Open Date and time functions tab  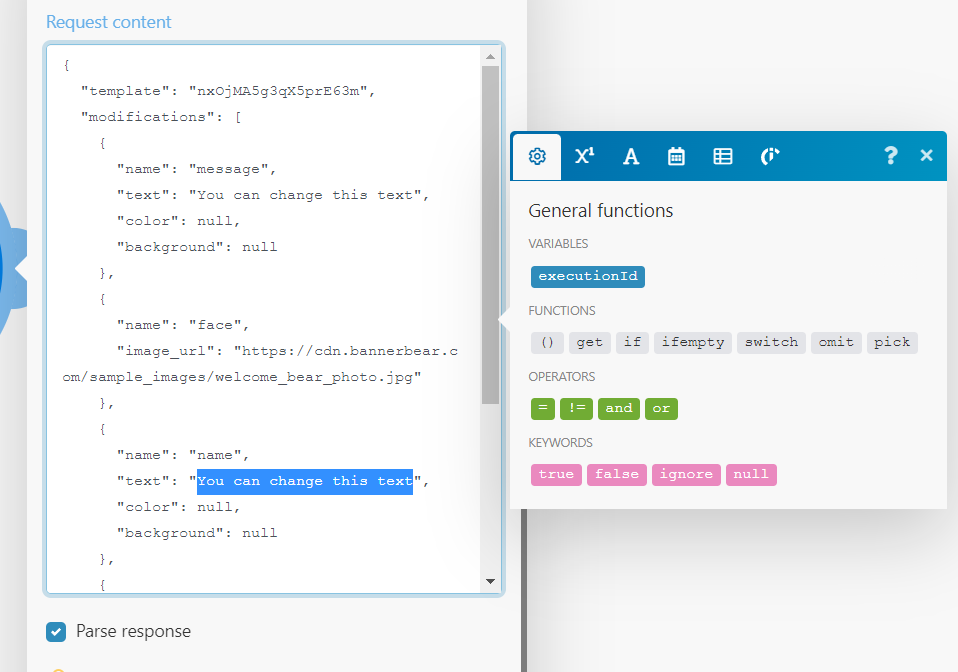(x=676, y=156)
